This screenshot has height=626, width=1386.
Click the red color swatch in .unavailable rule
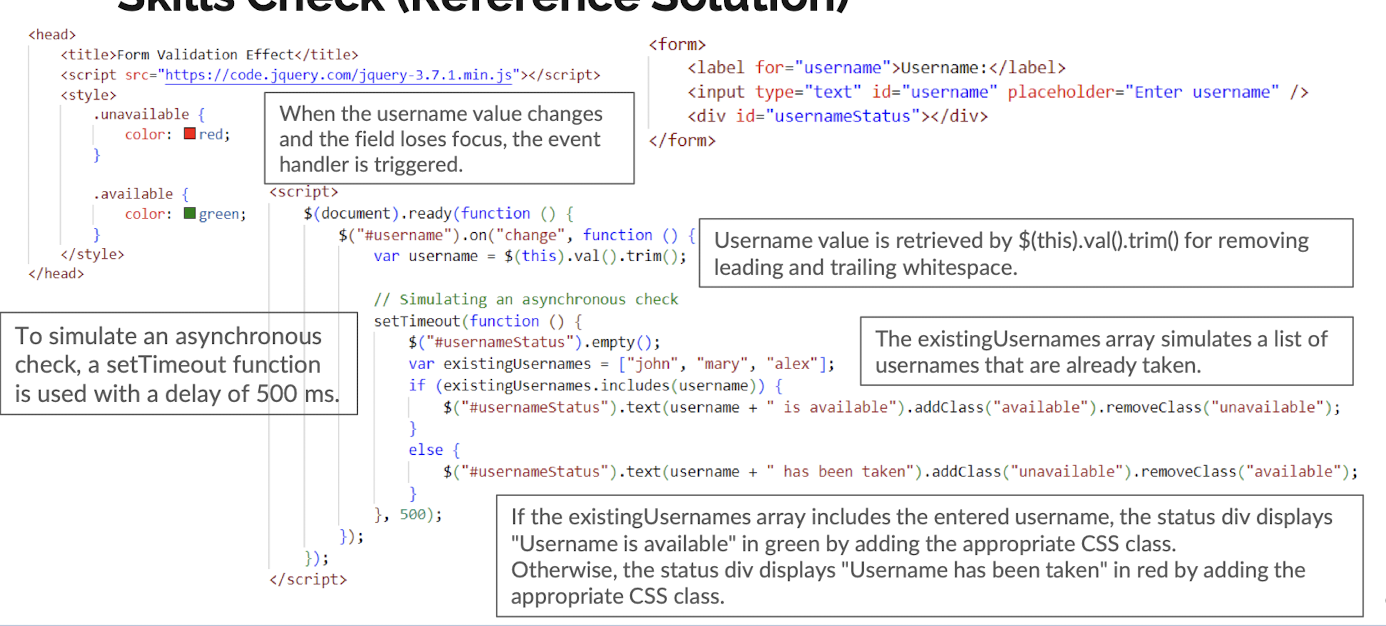click(190, 134)
